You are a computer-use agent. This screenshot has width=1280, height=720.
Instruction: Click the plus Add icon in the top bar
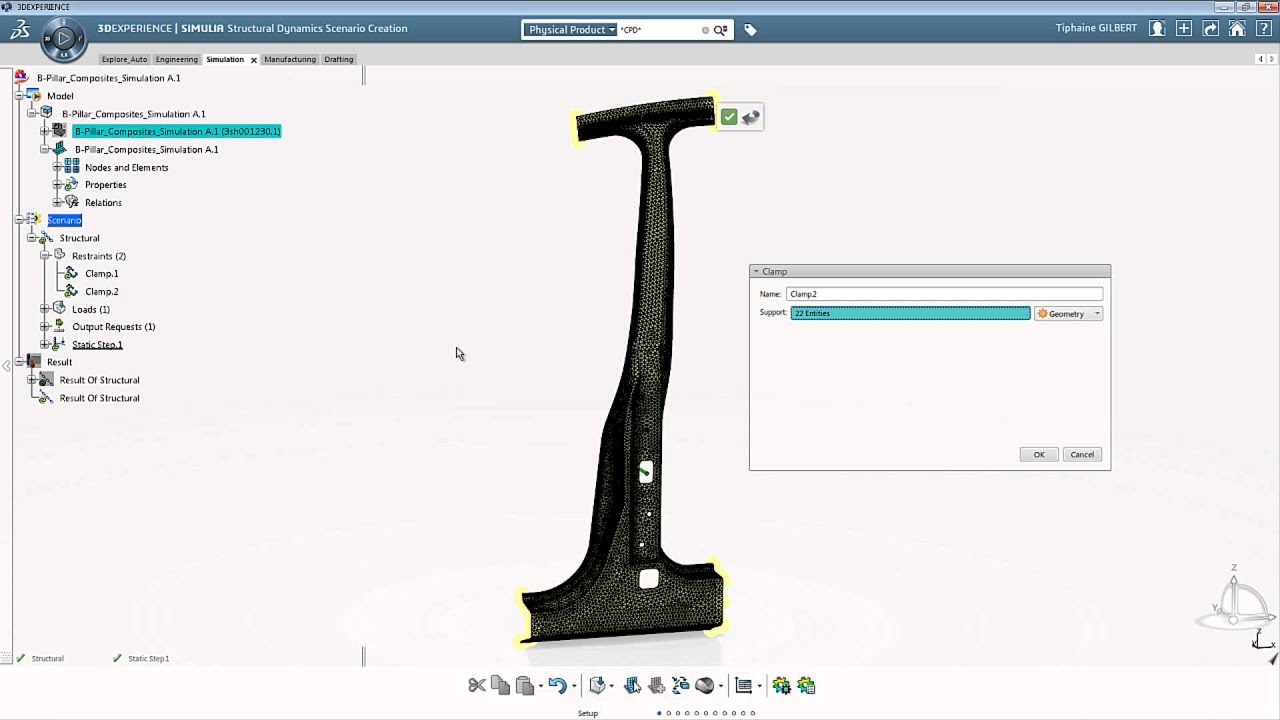1184,29
